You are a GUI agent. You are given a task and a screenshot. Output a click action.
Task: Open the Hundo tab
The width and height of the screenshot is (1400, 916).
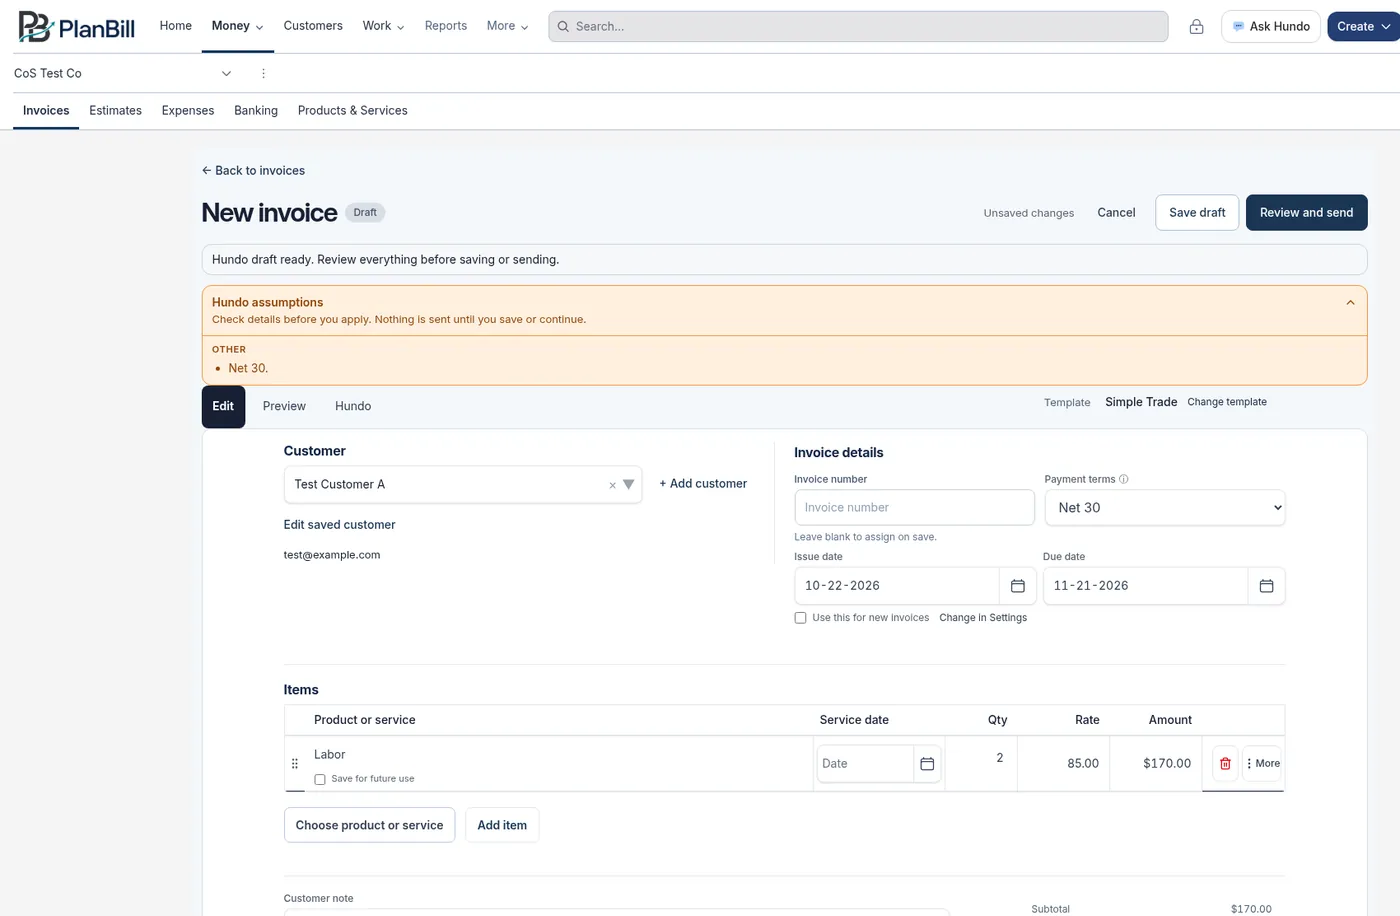coord(353,407)
